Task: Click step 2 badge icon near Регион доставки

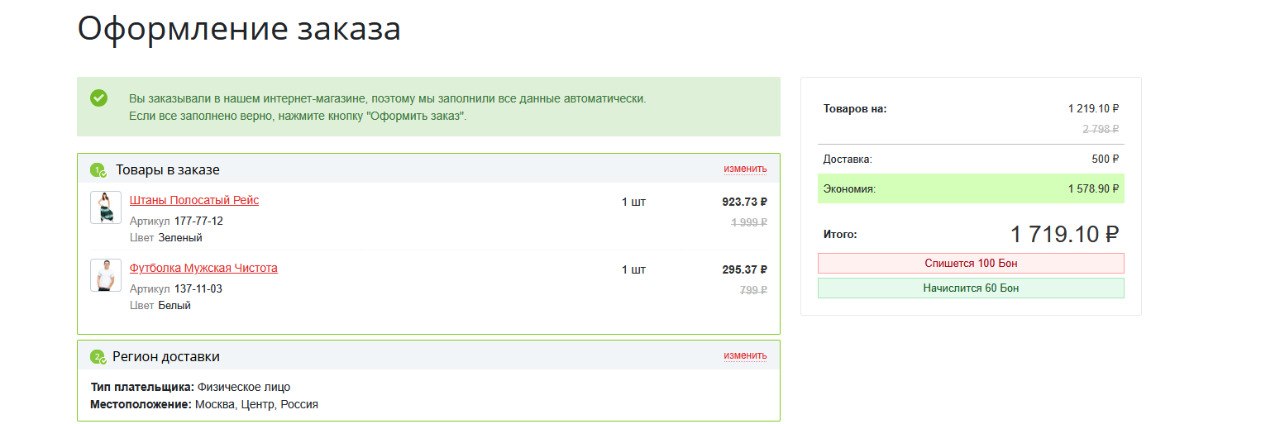Action: click(x=98, y=357)
